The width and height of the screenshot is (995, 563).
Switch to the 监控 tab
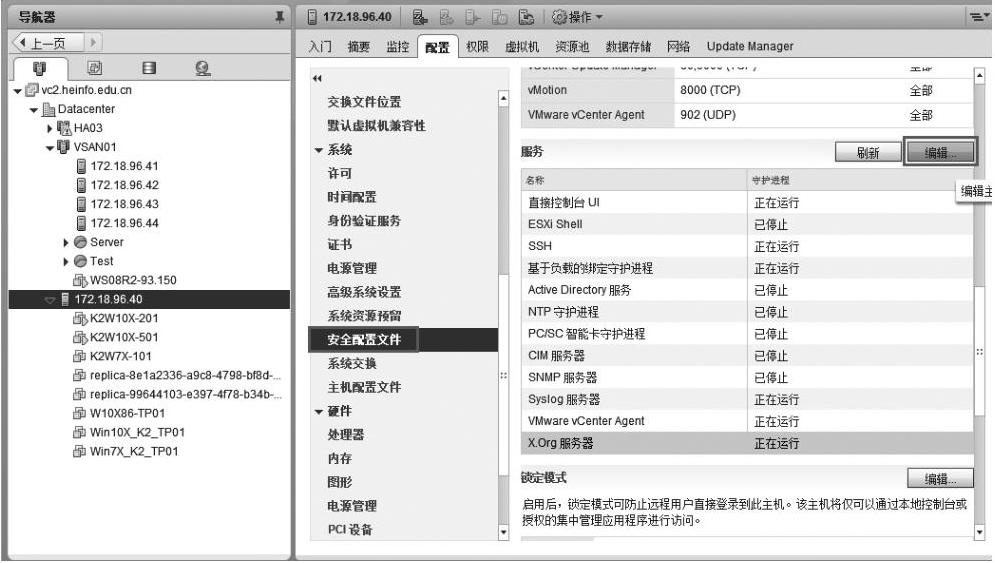pos(397,46)
